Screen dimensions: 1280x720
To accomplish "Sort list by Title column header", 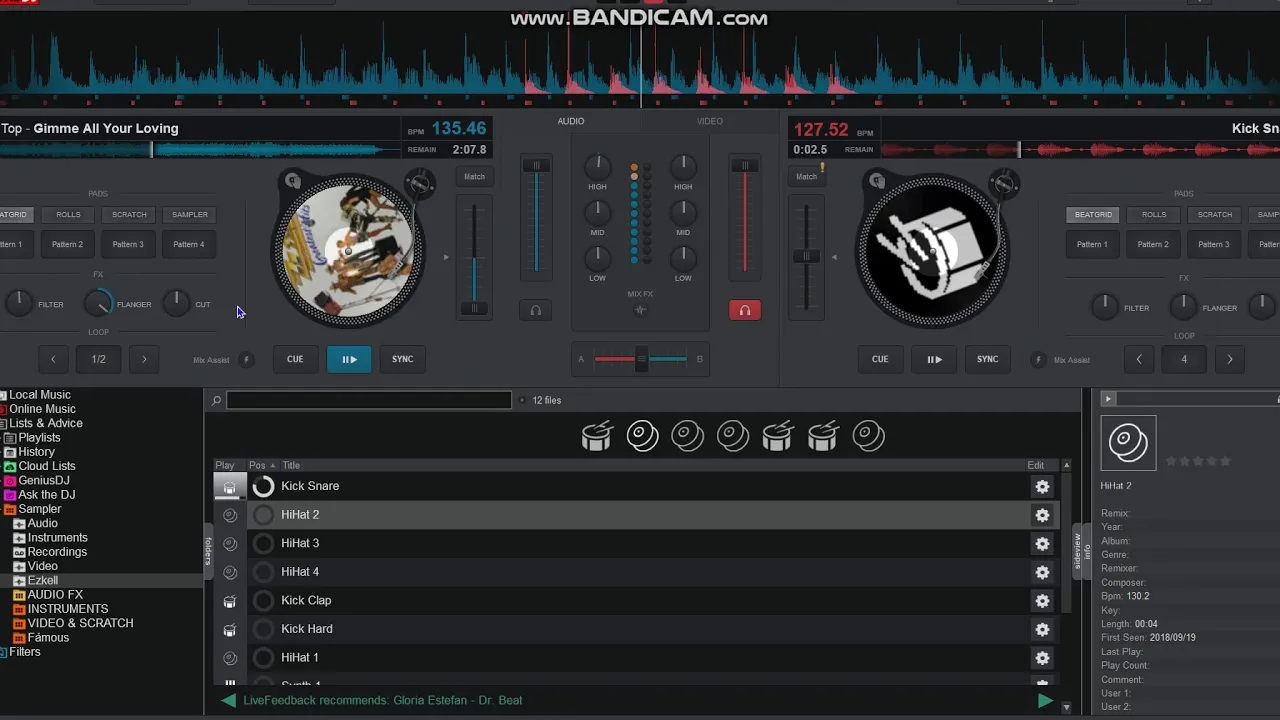I will click(x=291, y=465).
